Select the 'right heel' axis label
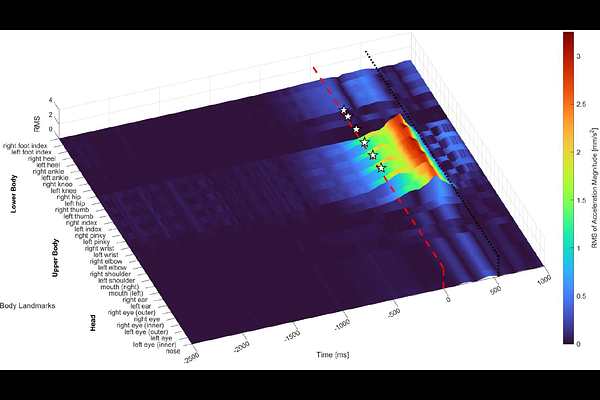This screenshot has height=400, width=600. coord(42,158)
